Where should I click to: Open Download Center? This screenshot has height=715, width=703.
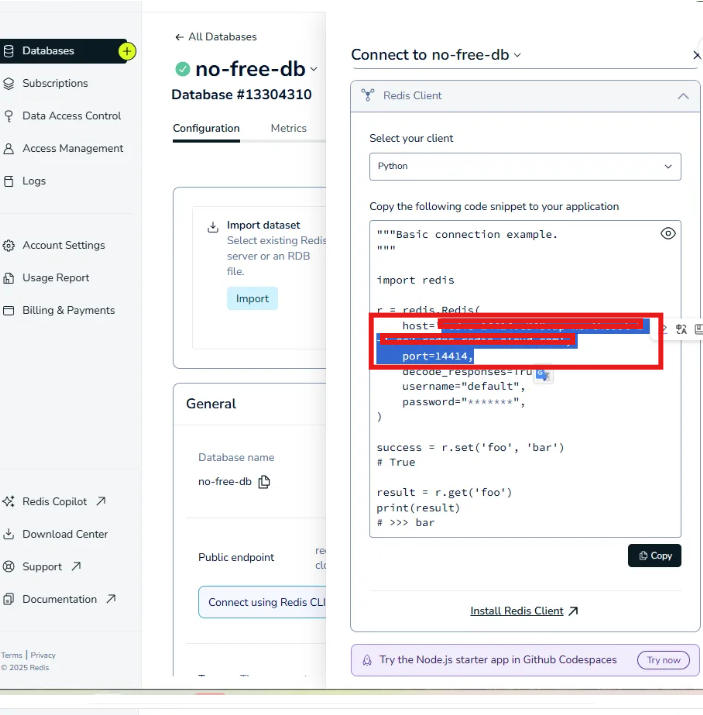click(65, 534)
